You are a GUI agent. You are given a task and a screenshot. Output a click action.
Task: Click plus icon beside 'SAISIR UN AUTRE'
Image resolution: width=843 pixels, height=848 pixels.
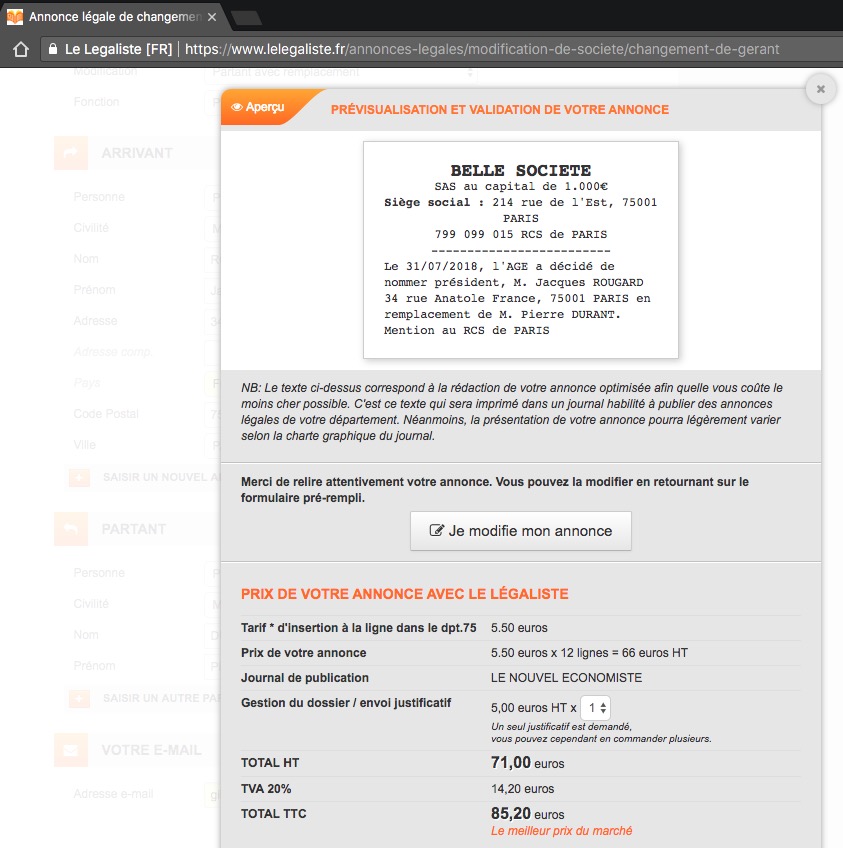point(79,699)
